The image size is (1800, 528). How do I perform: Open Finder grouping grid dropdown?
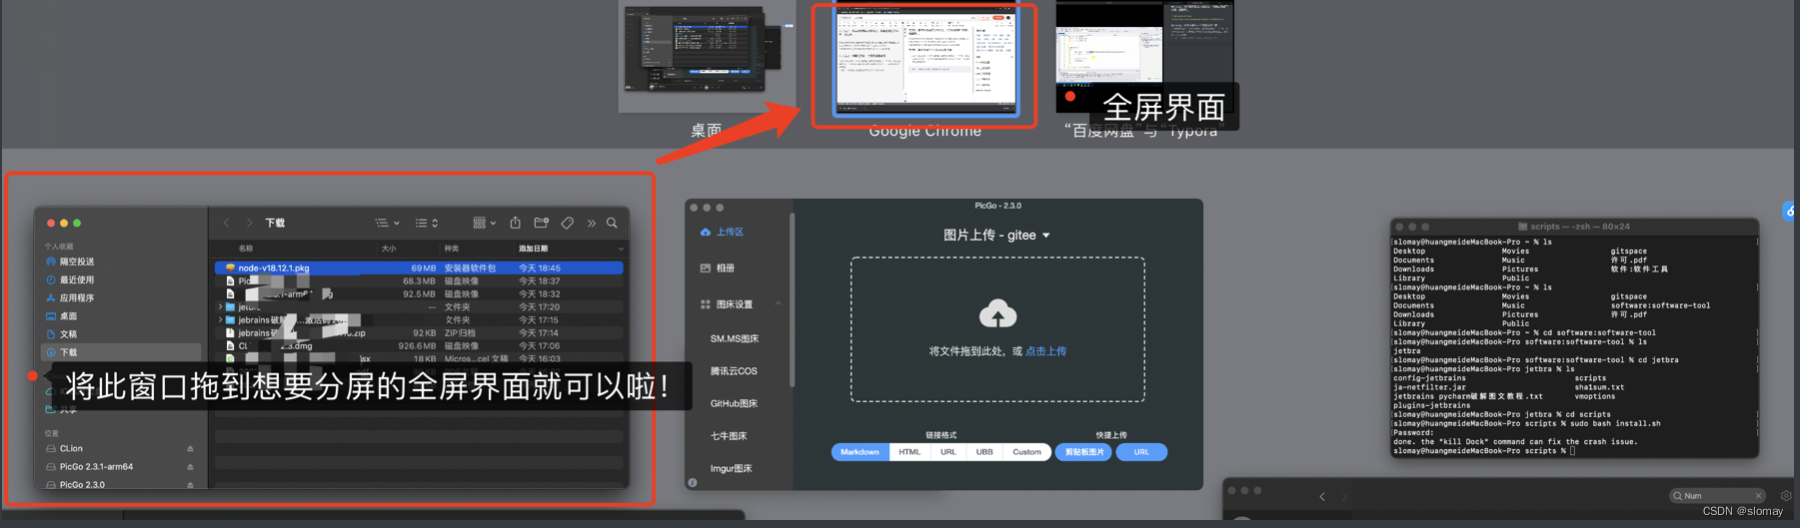click(484, 223)
